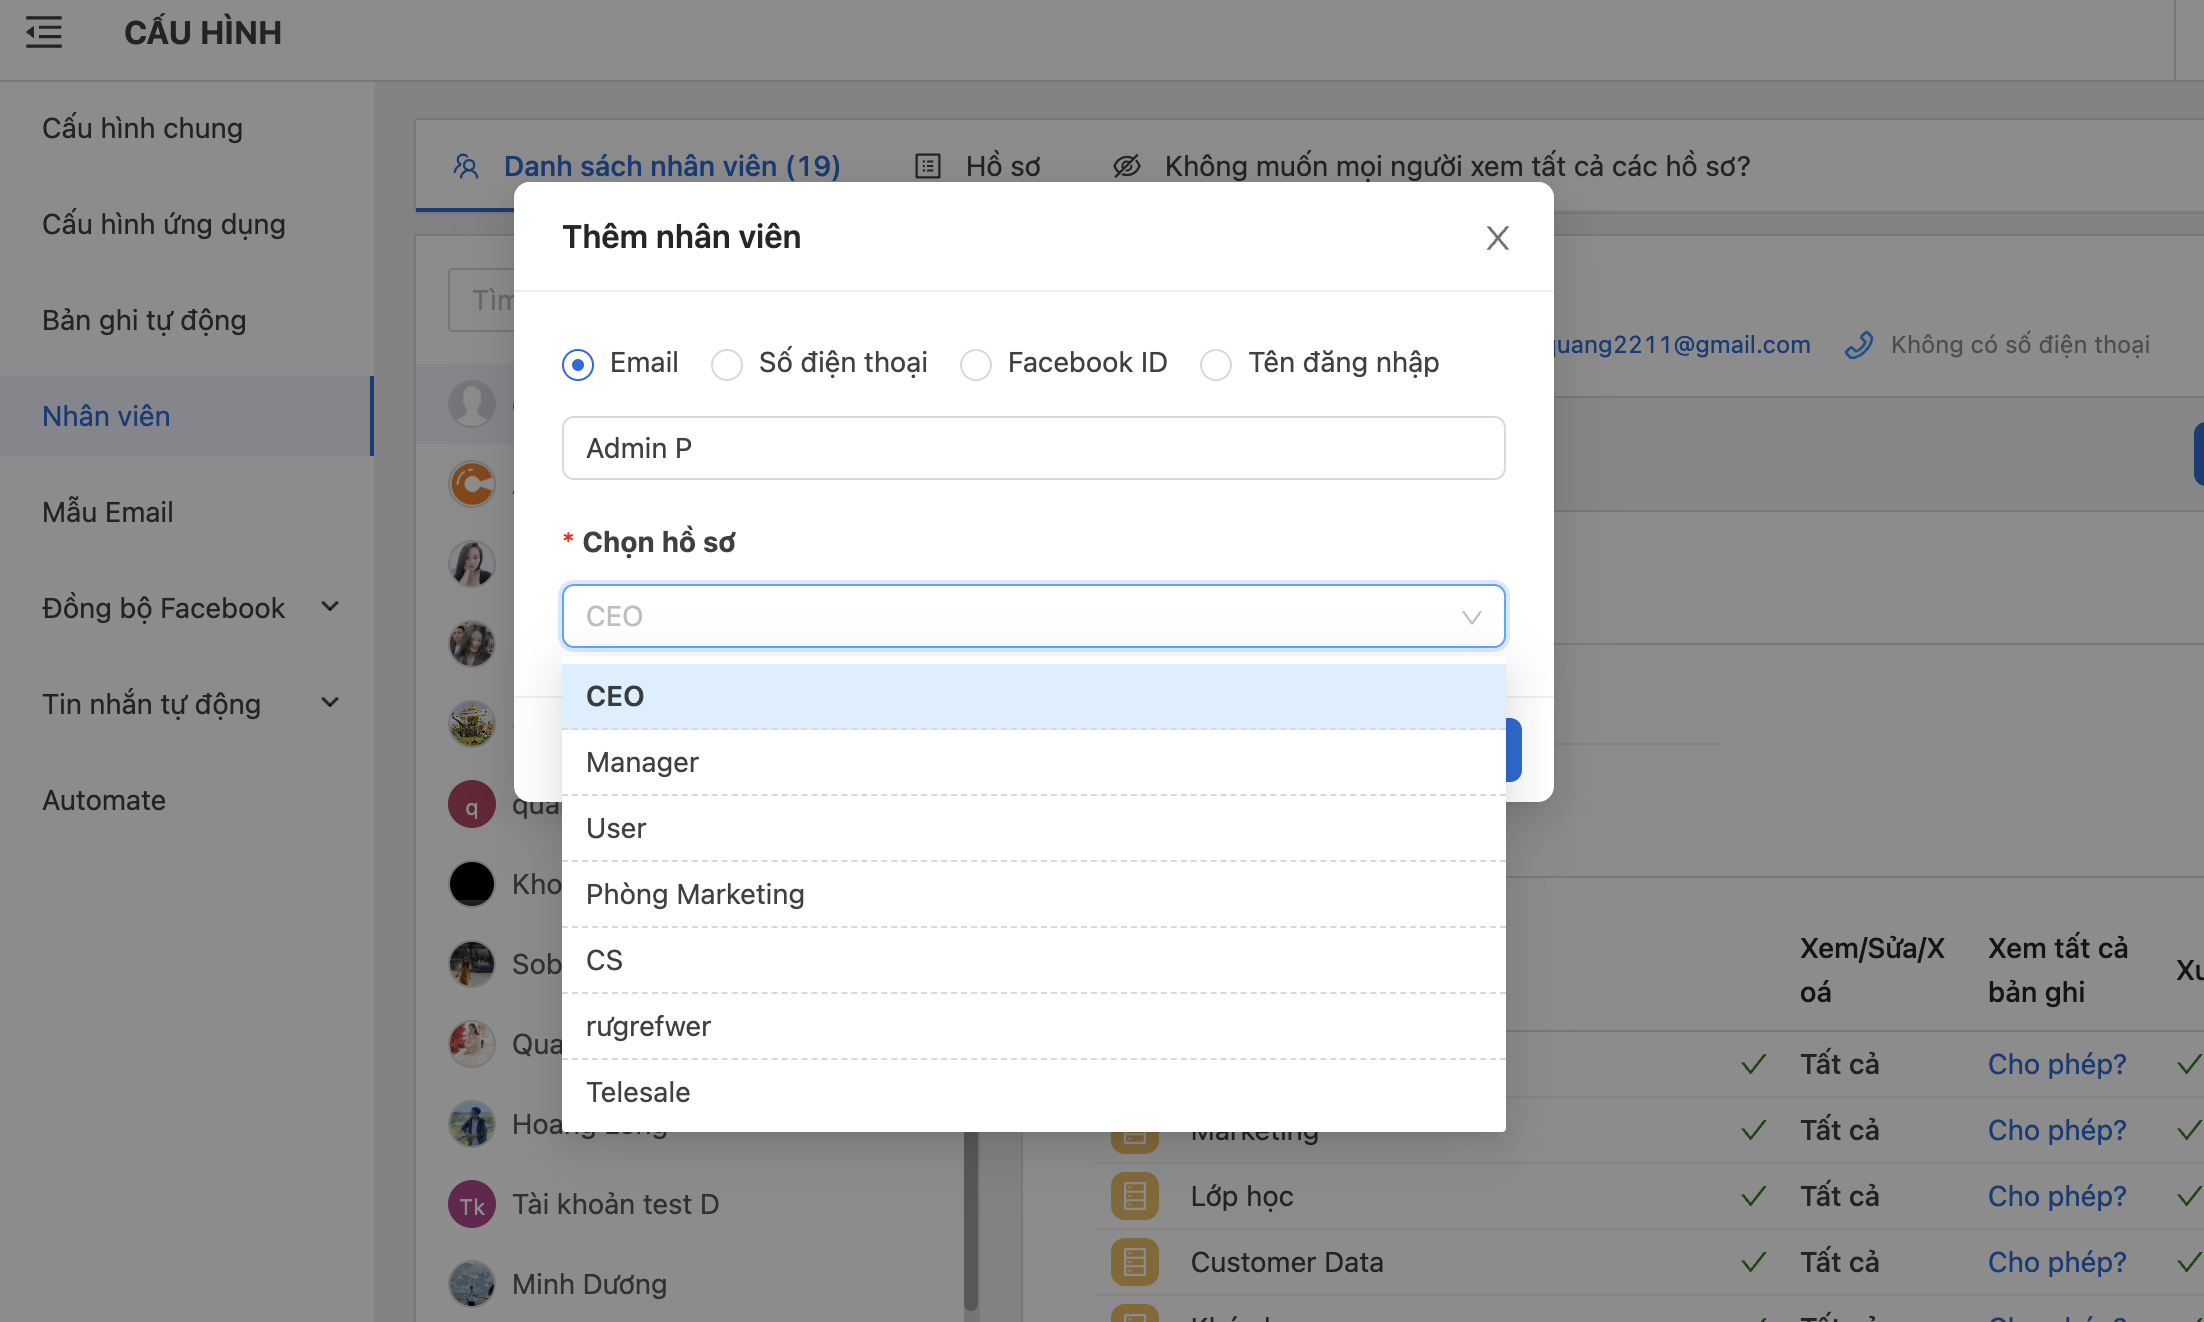Click the Hồ sơ list icon
The height and width of the screenshot is (1322, 2204).
pyautogui.click(x=928, y=166)
